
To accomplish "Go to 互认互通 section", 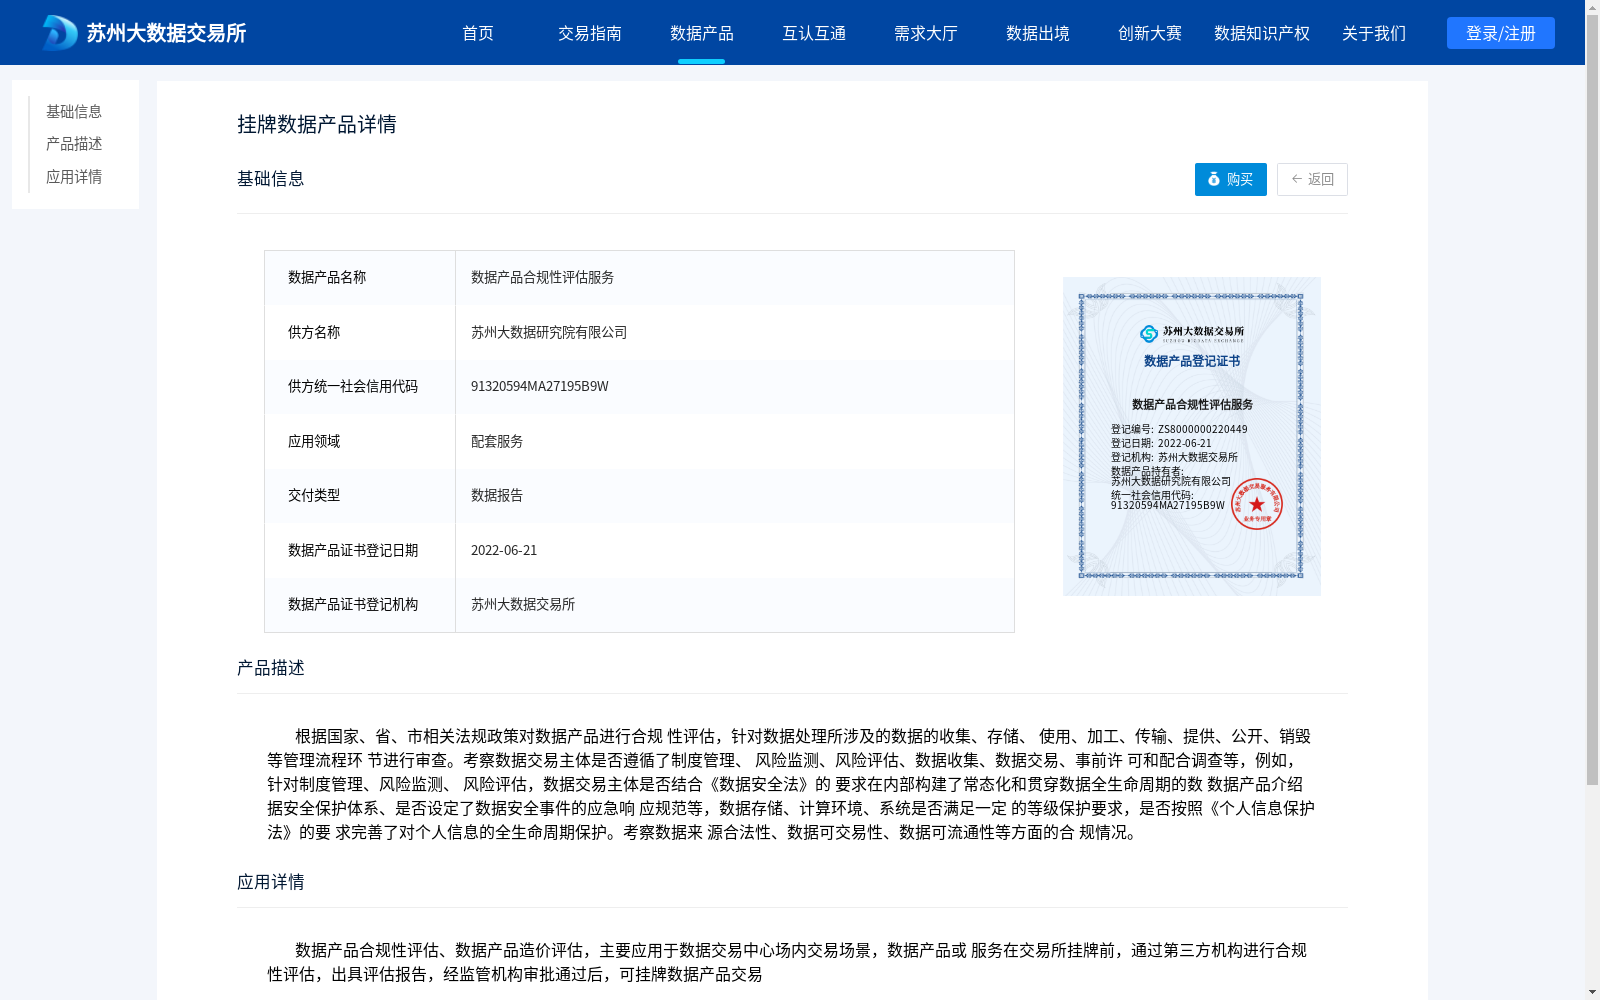I will click(814, 33).
